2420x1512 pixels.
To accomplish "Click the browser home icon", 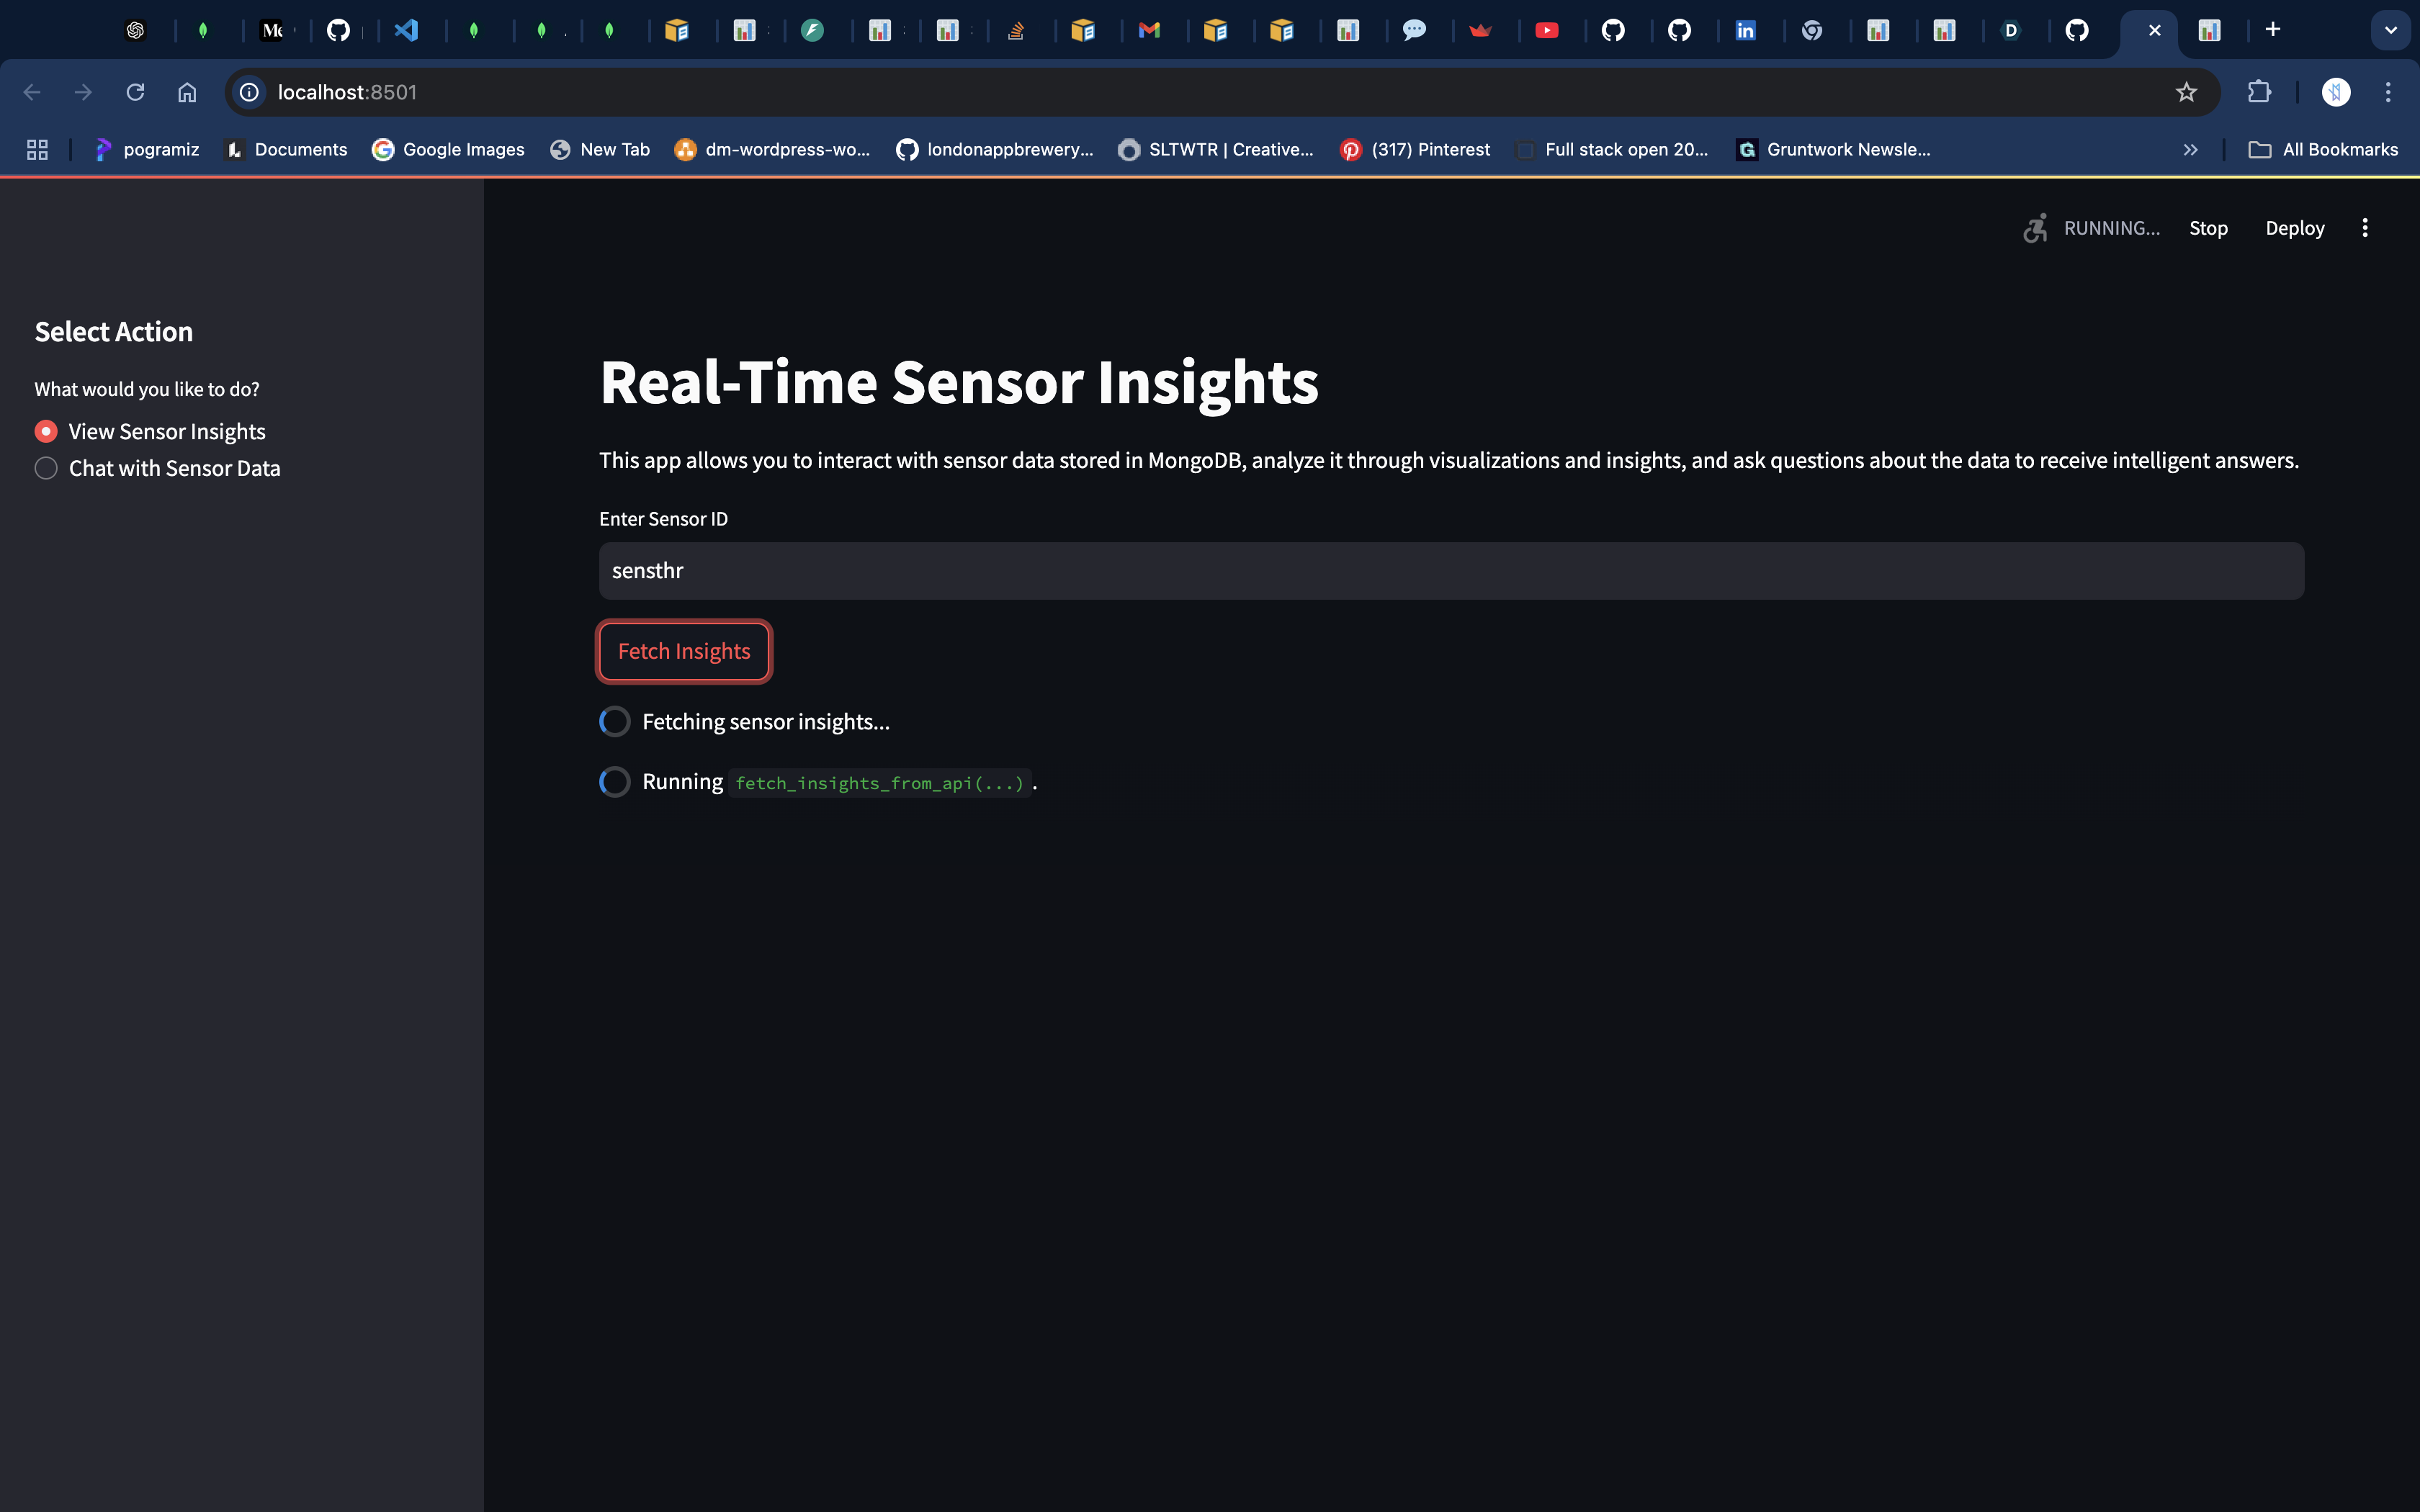I will click(187, 92).
